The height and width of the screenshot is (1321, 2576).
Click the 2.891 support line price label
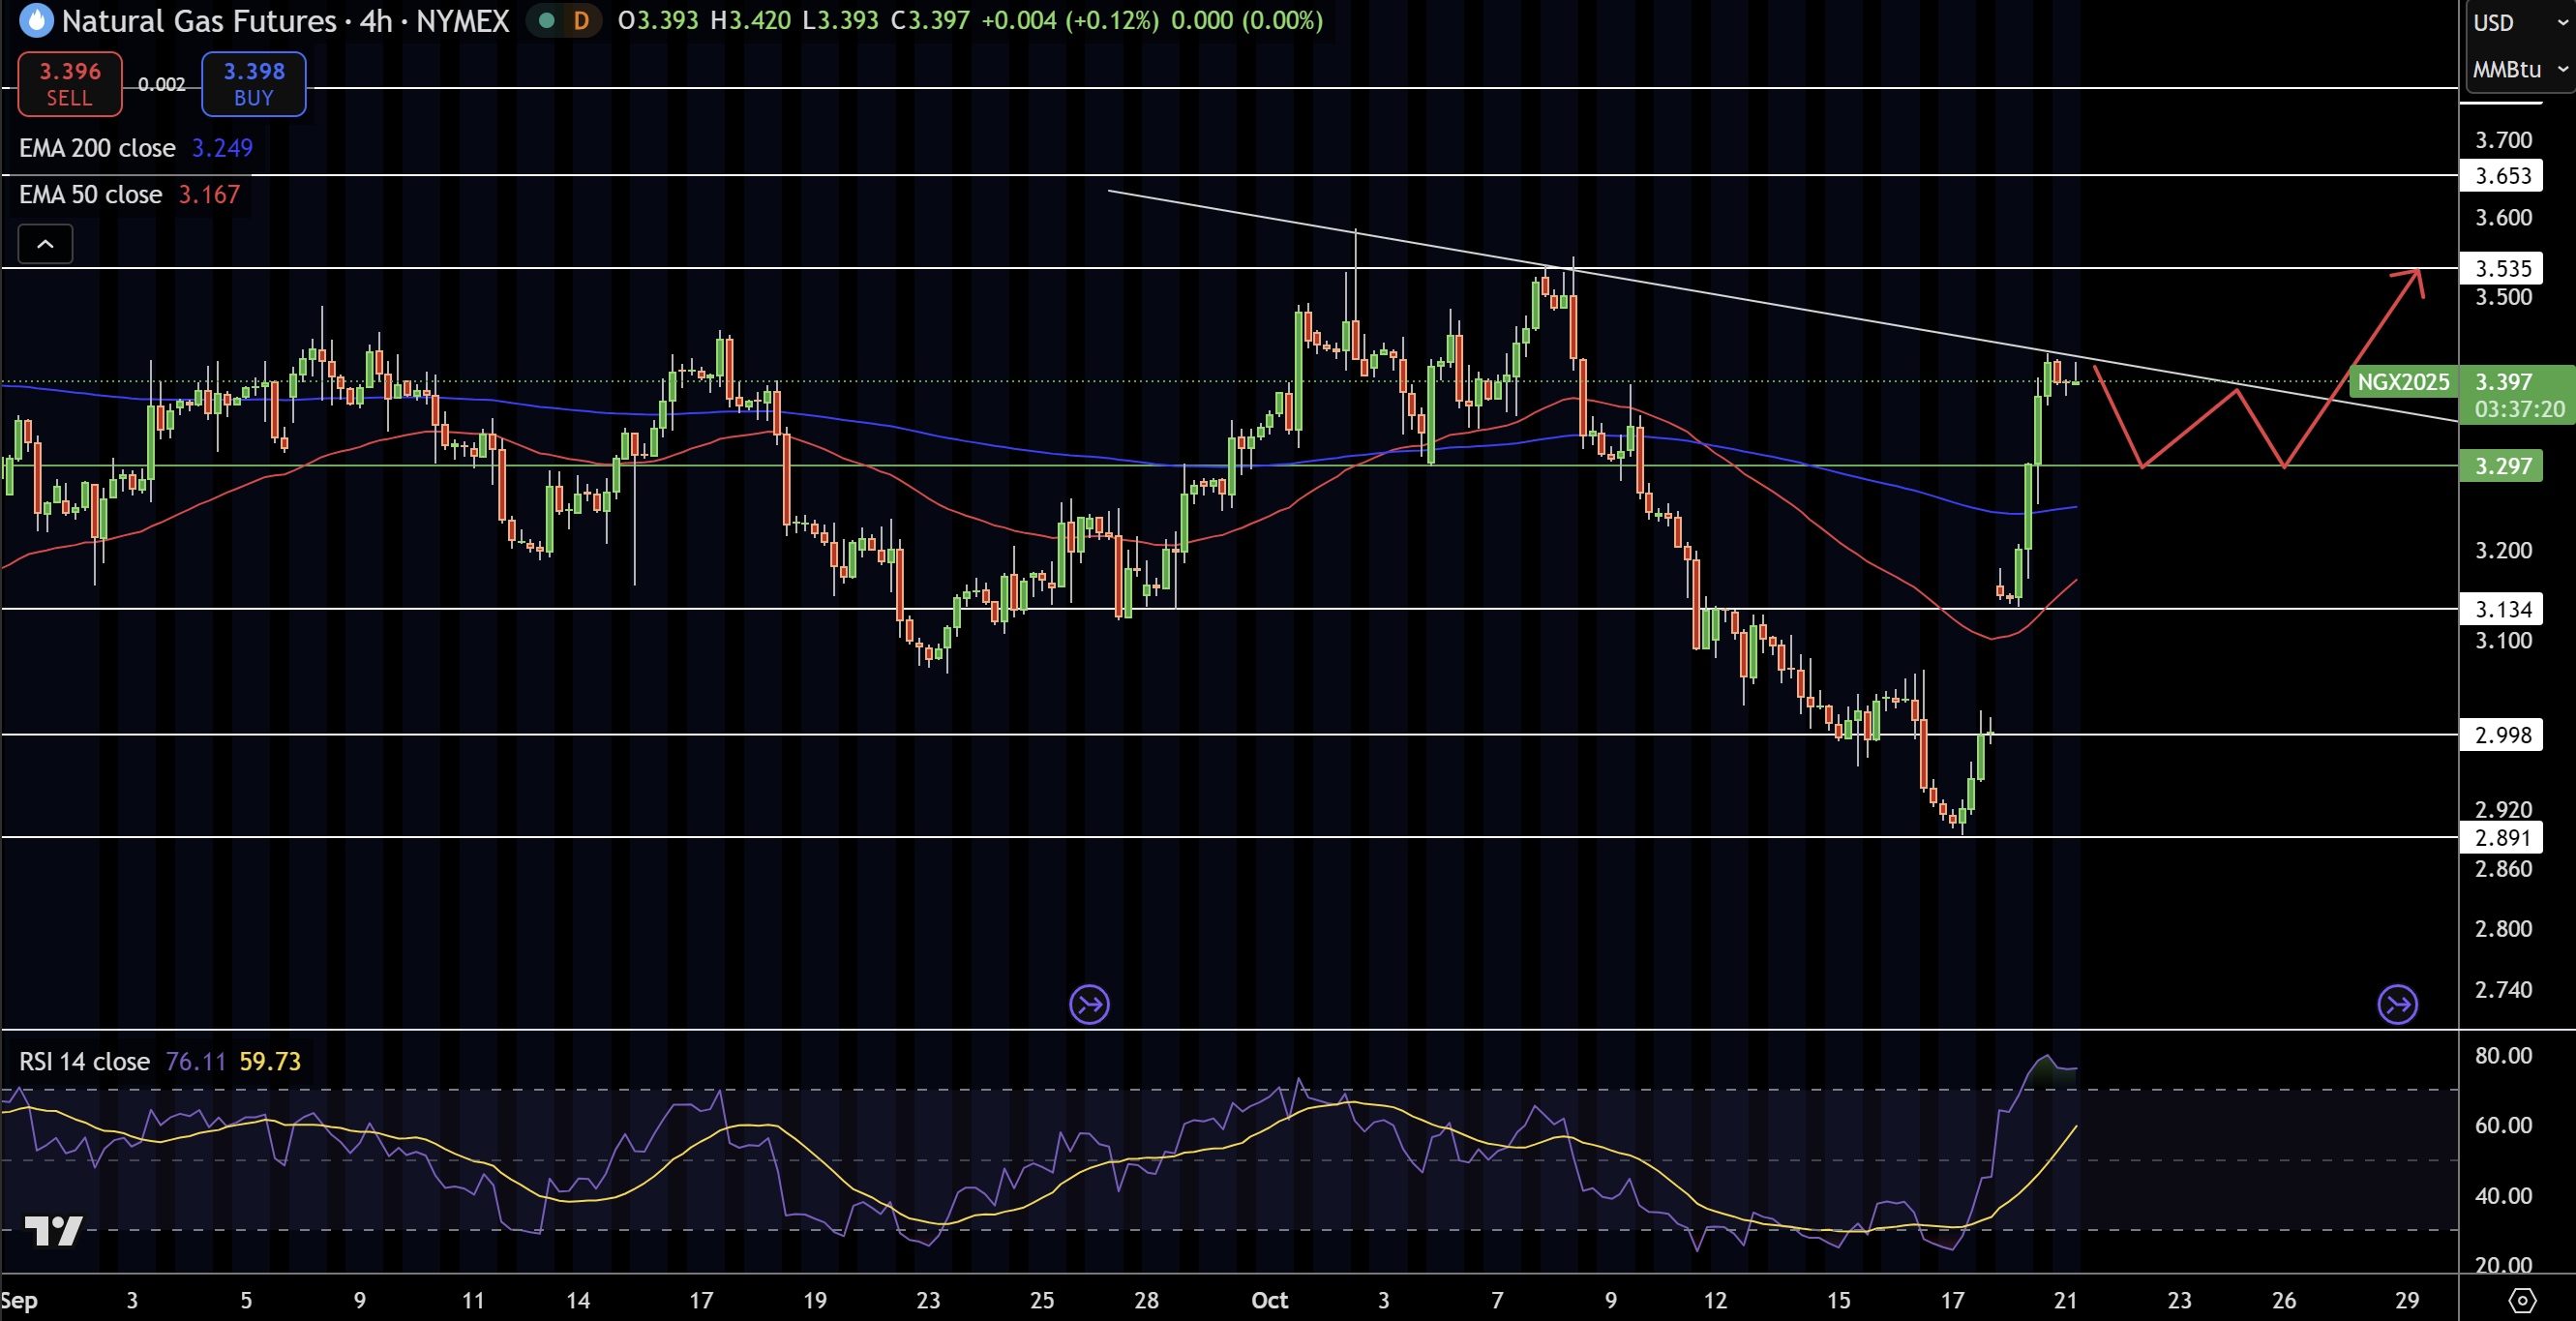[x=2501, y=838]
